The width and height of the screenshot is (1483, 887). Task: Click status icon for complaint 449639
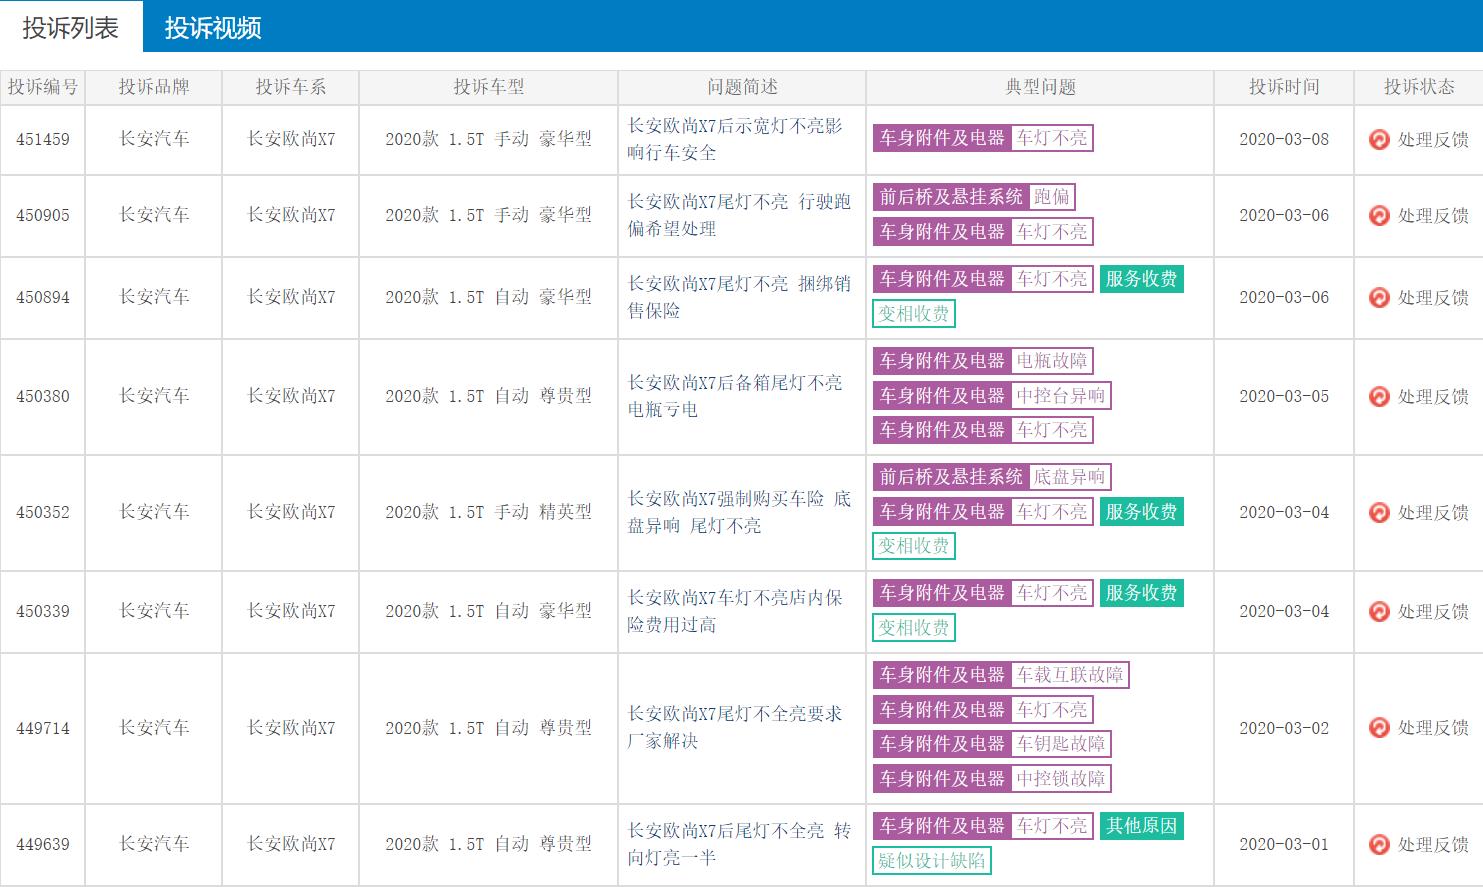coord(1379,845)
